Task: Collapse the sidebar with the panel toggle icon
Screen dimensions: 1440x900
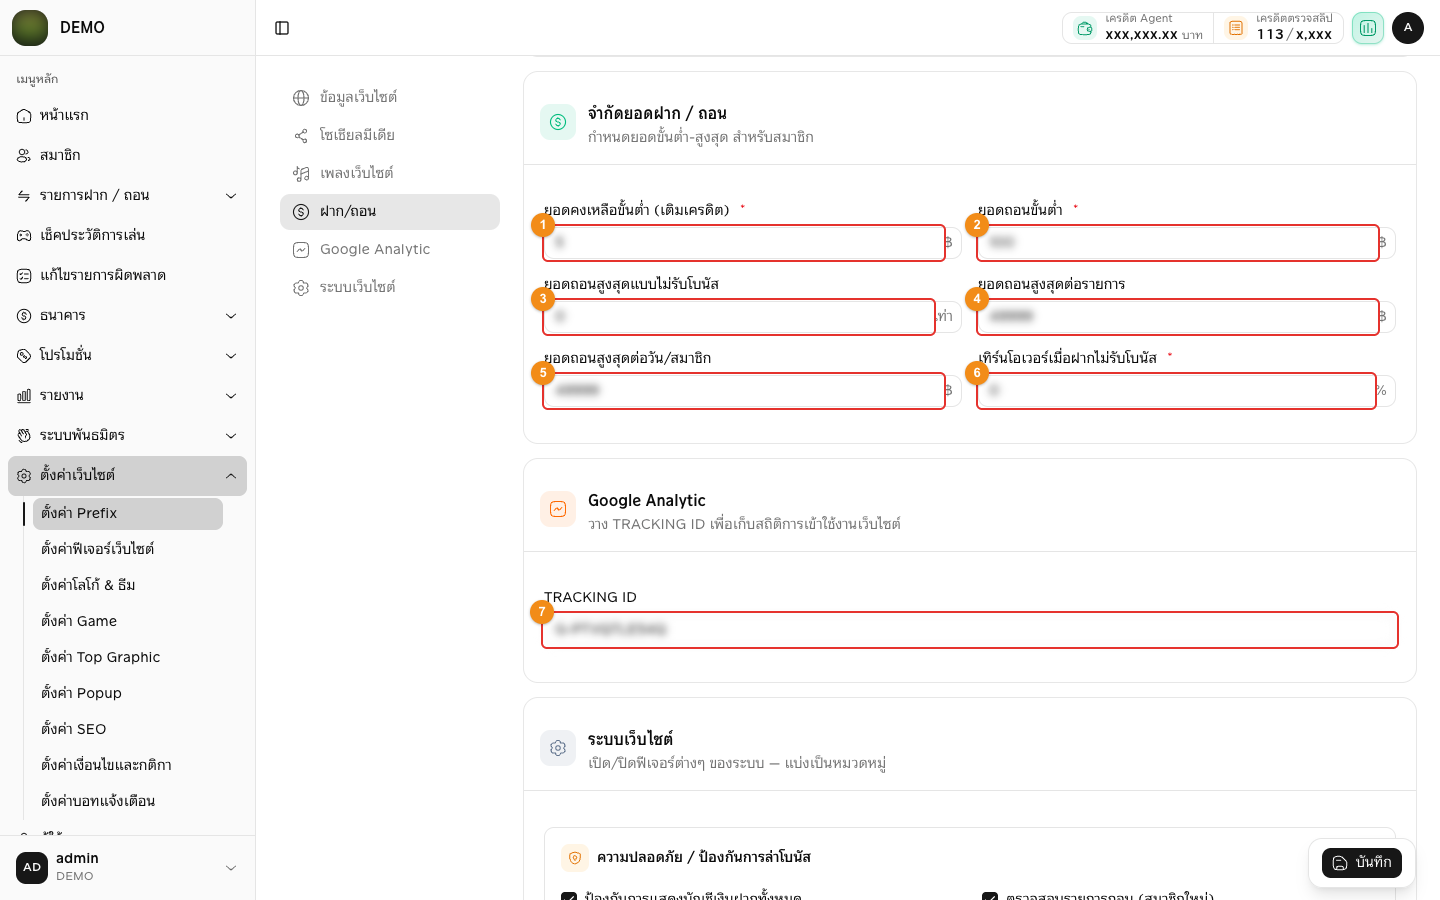Action: (282, 28)
